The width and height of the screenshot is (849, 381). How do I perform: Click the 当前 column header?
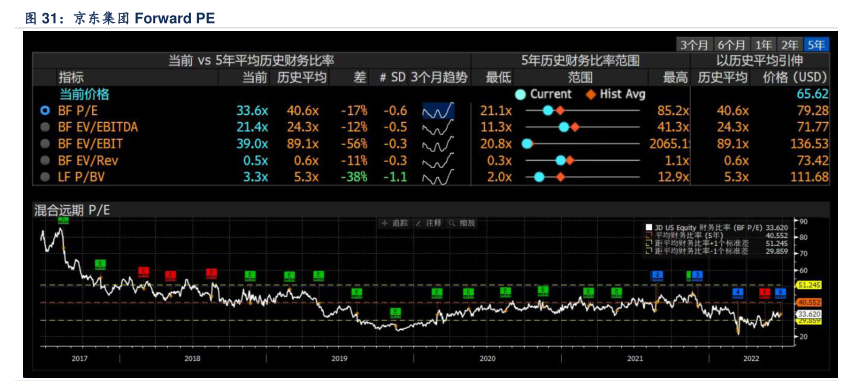click(x=254, y=77)
